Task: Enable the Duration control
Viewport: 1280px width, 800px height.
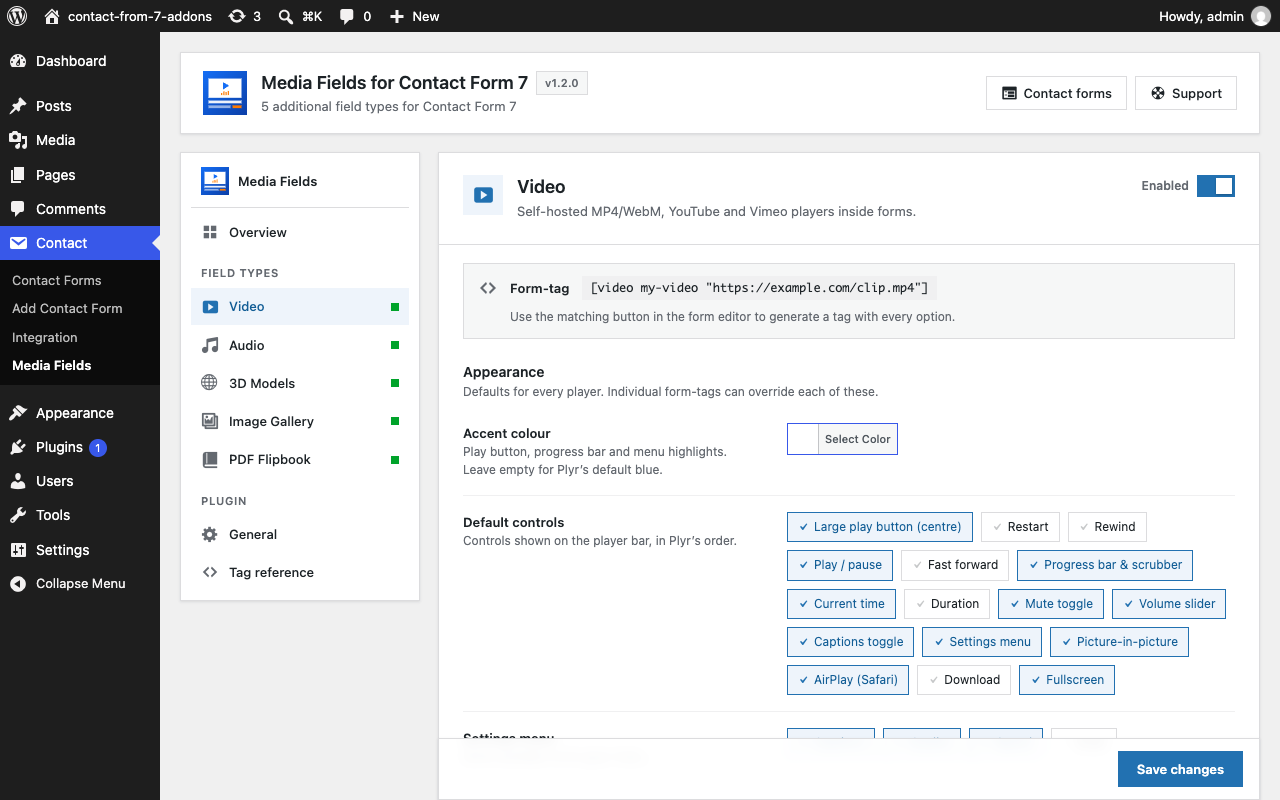Action: click(947, 604)
